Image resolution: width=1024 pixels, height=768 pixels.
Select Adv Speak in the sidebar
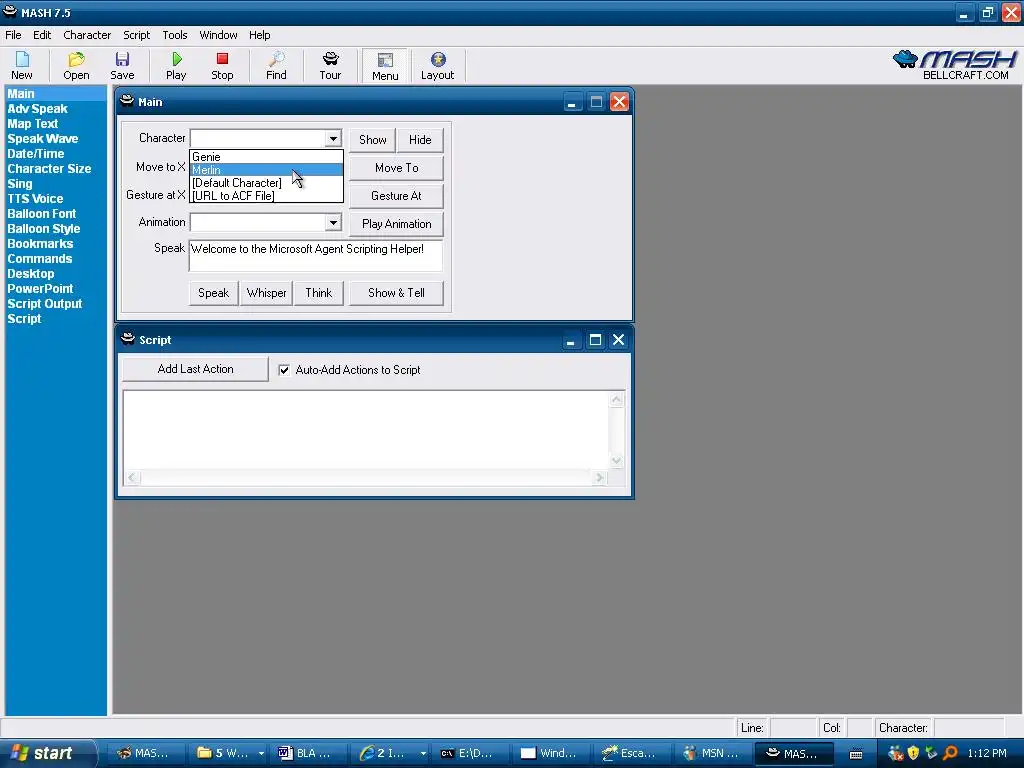coord(37,109)
